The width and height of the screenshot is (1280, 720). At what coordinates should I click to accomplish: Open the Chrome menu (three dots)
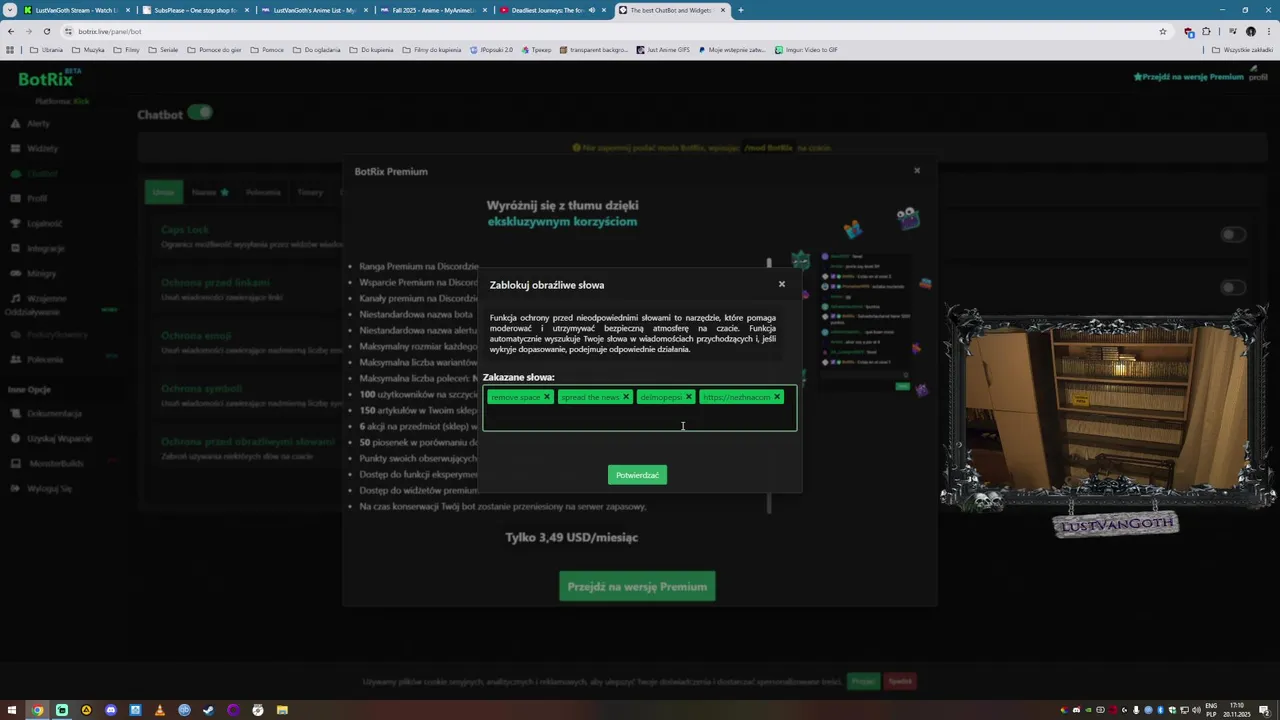tap(1268, 31)
